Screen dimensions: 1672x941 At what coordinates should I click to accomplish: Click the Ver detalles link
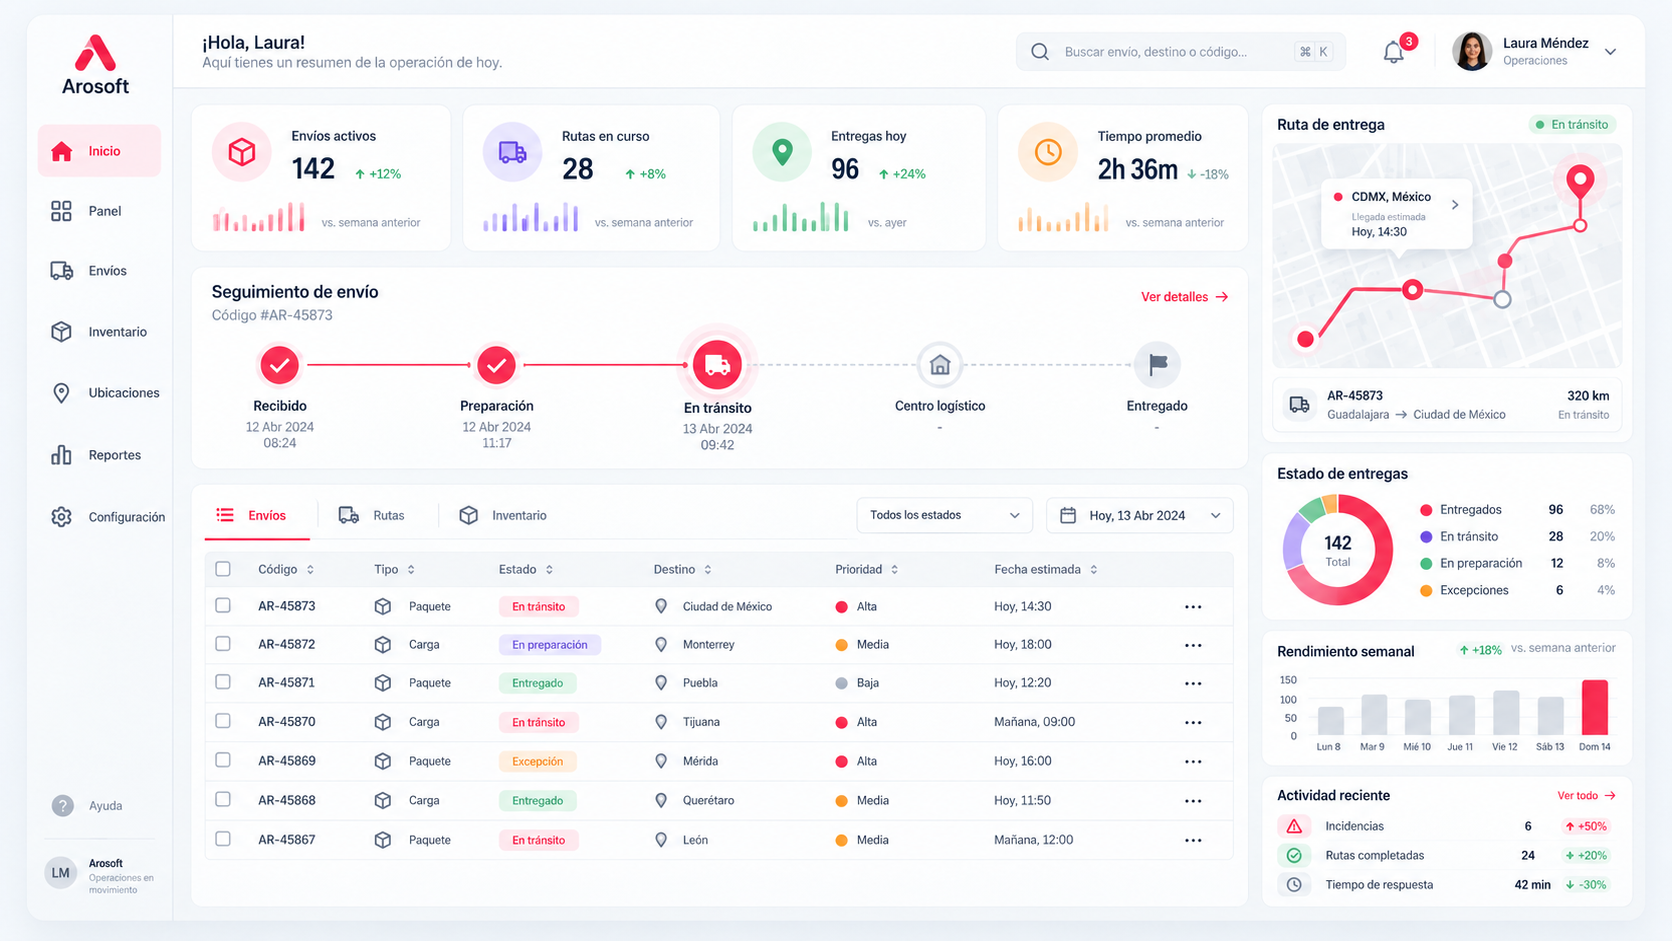tap(1184, 297)
